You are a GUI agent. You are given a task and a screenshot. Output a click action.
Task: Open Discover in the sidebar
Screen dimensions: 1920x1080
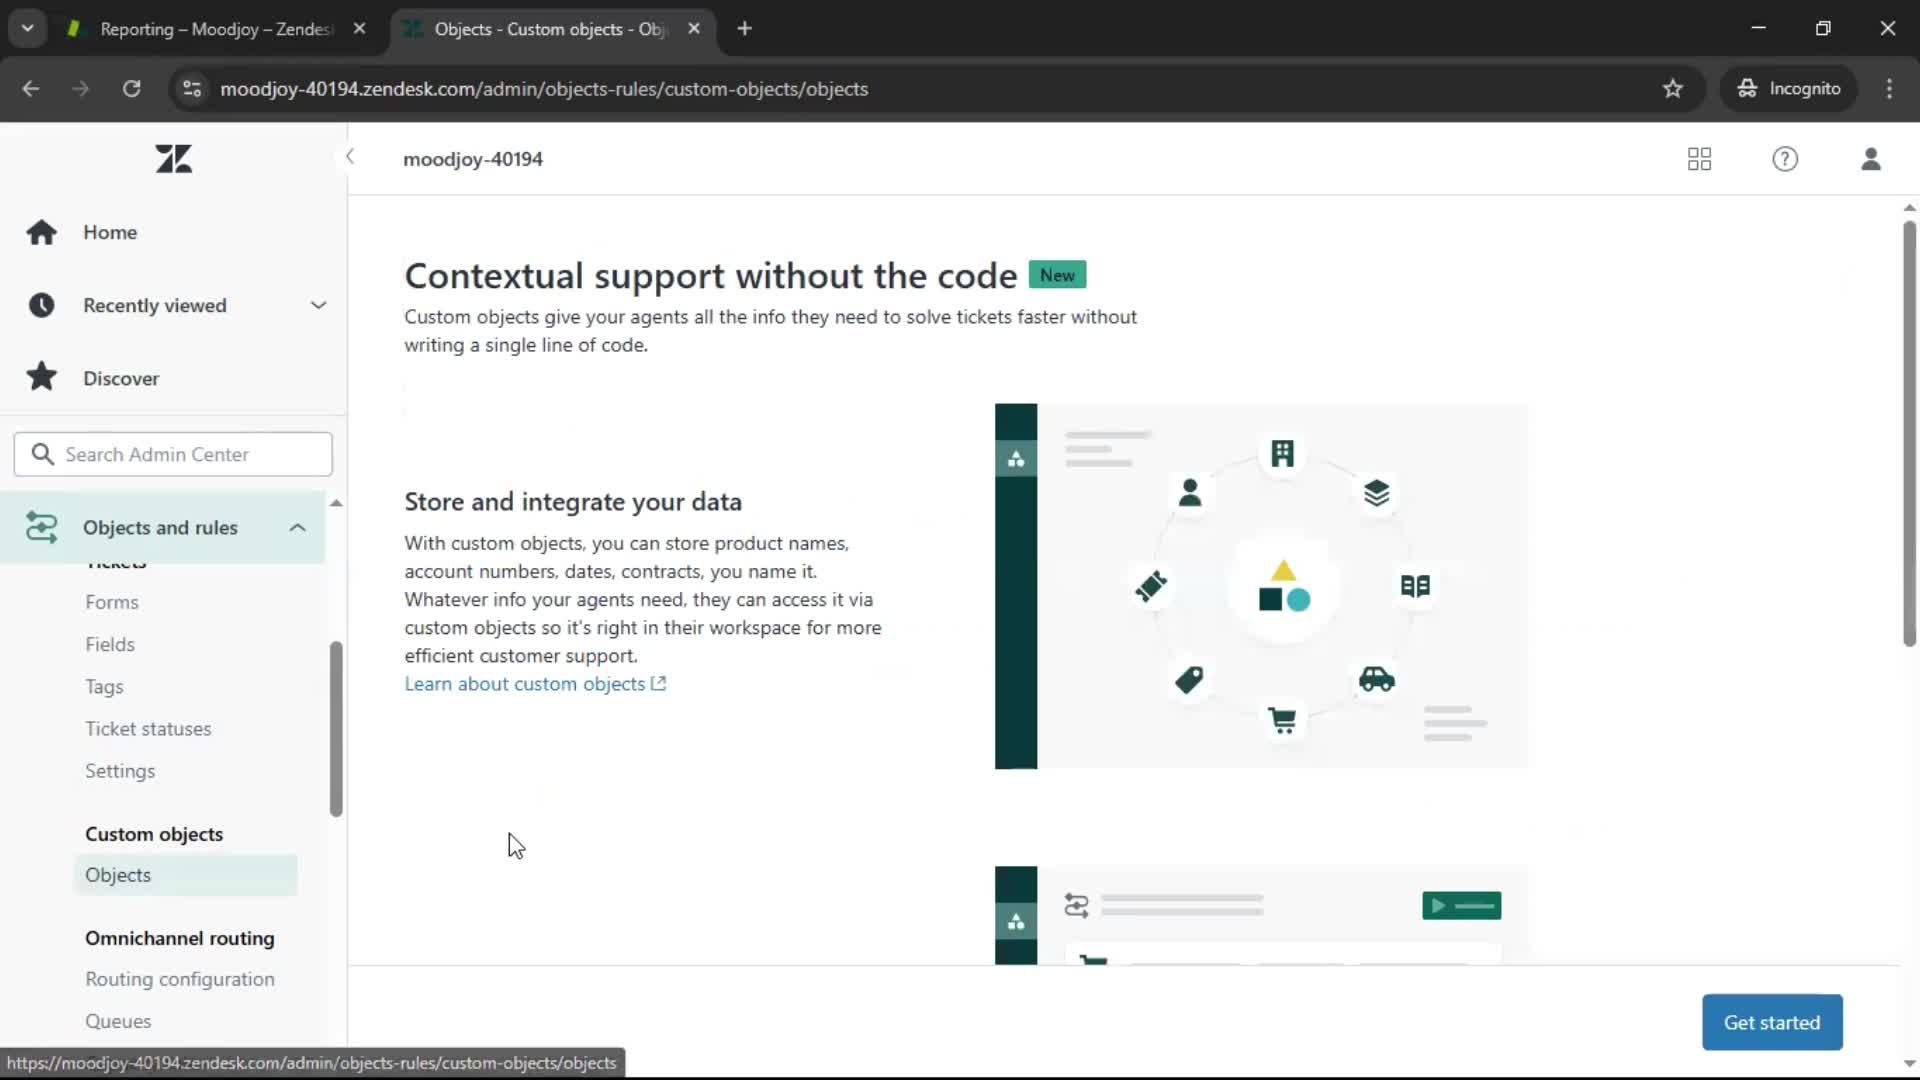pos(121,378)
